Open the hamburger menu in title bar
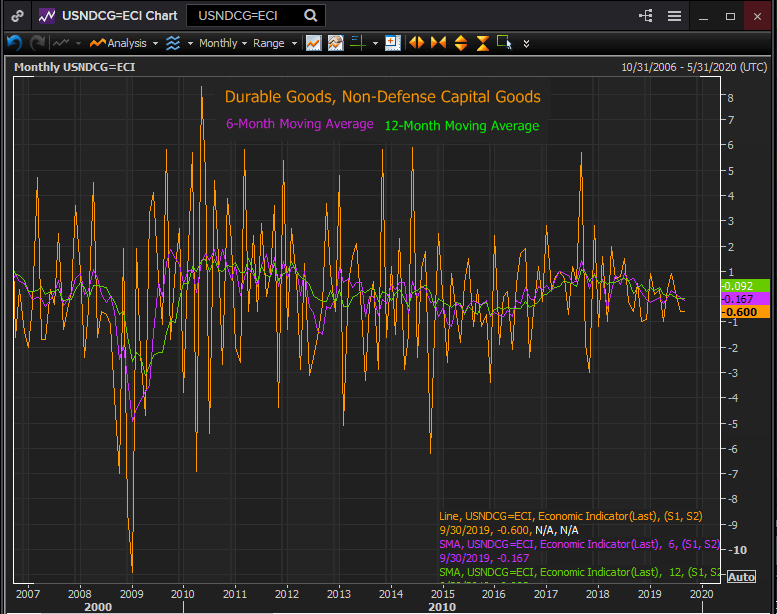Screen dimensions: 777x614 (674, 16)
